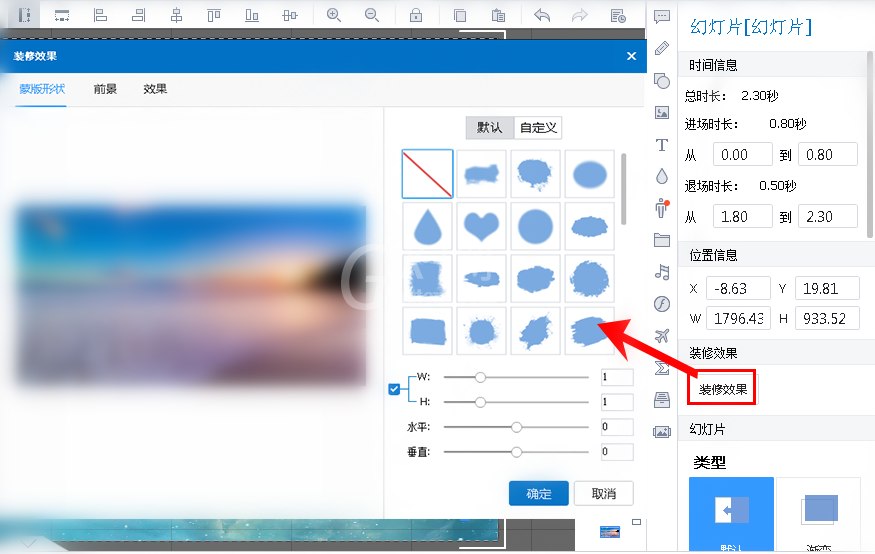Image resolution: width=875 pixels, height=554 pixels.
Task: Switch to the 前景 tab
Action: 105,89
